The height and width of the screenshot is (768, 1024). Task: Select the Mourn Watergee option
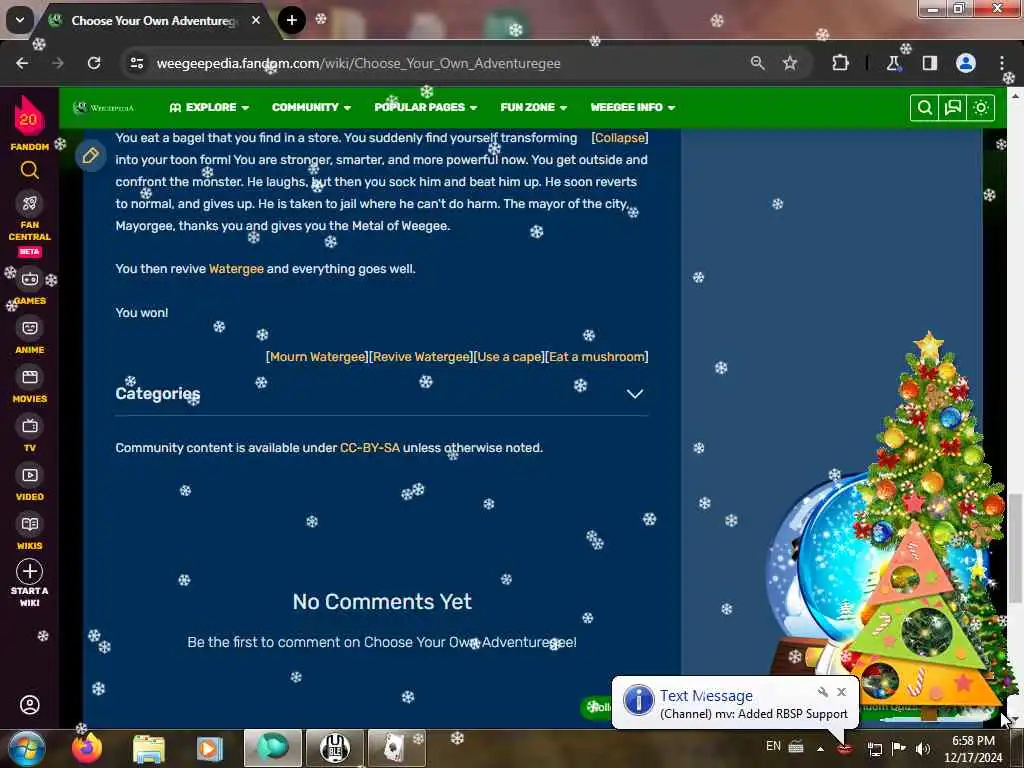pyautogui.click(x=317, y=357)
